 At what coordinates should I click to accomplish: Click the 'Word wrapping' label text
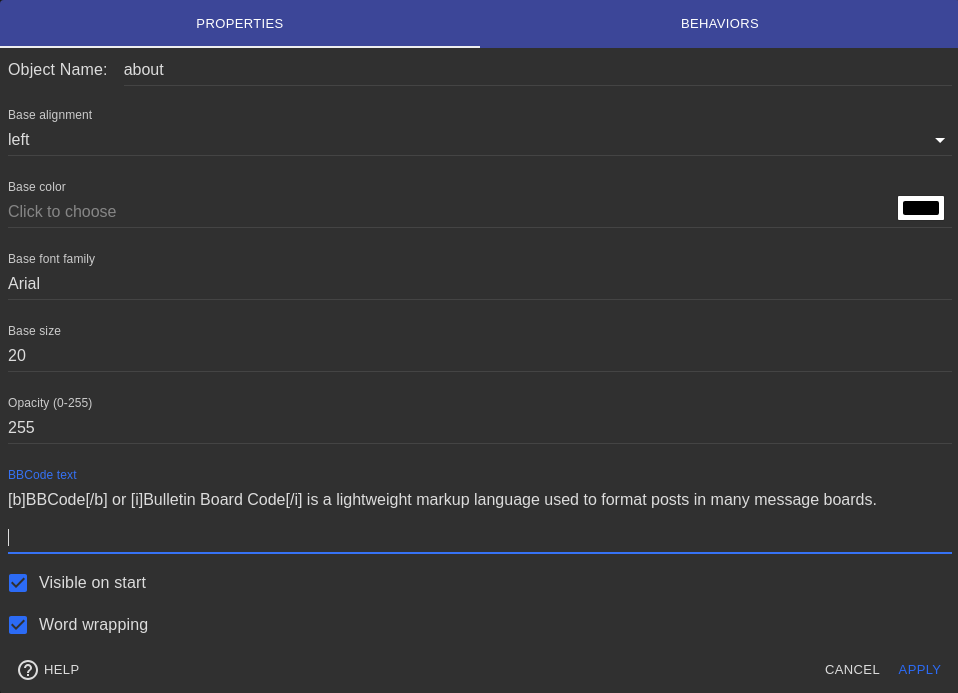click(x=93, y=625)
